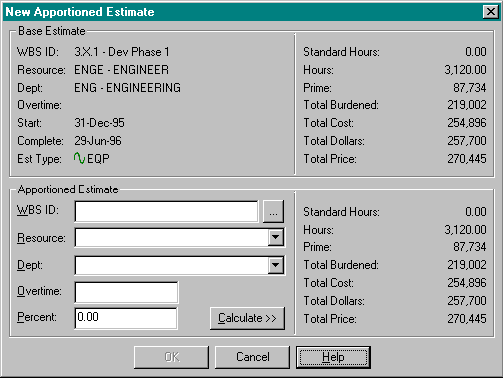Click the apportioned Total Burdened value 219,002
Image resolution: width=503 pixels, height=379 pixels.
(x=467, y=265)
